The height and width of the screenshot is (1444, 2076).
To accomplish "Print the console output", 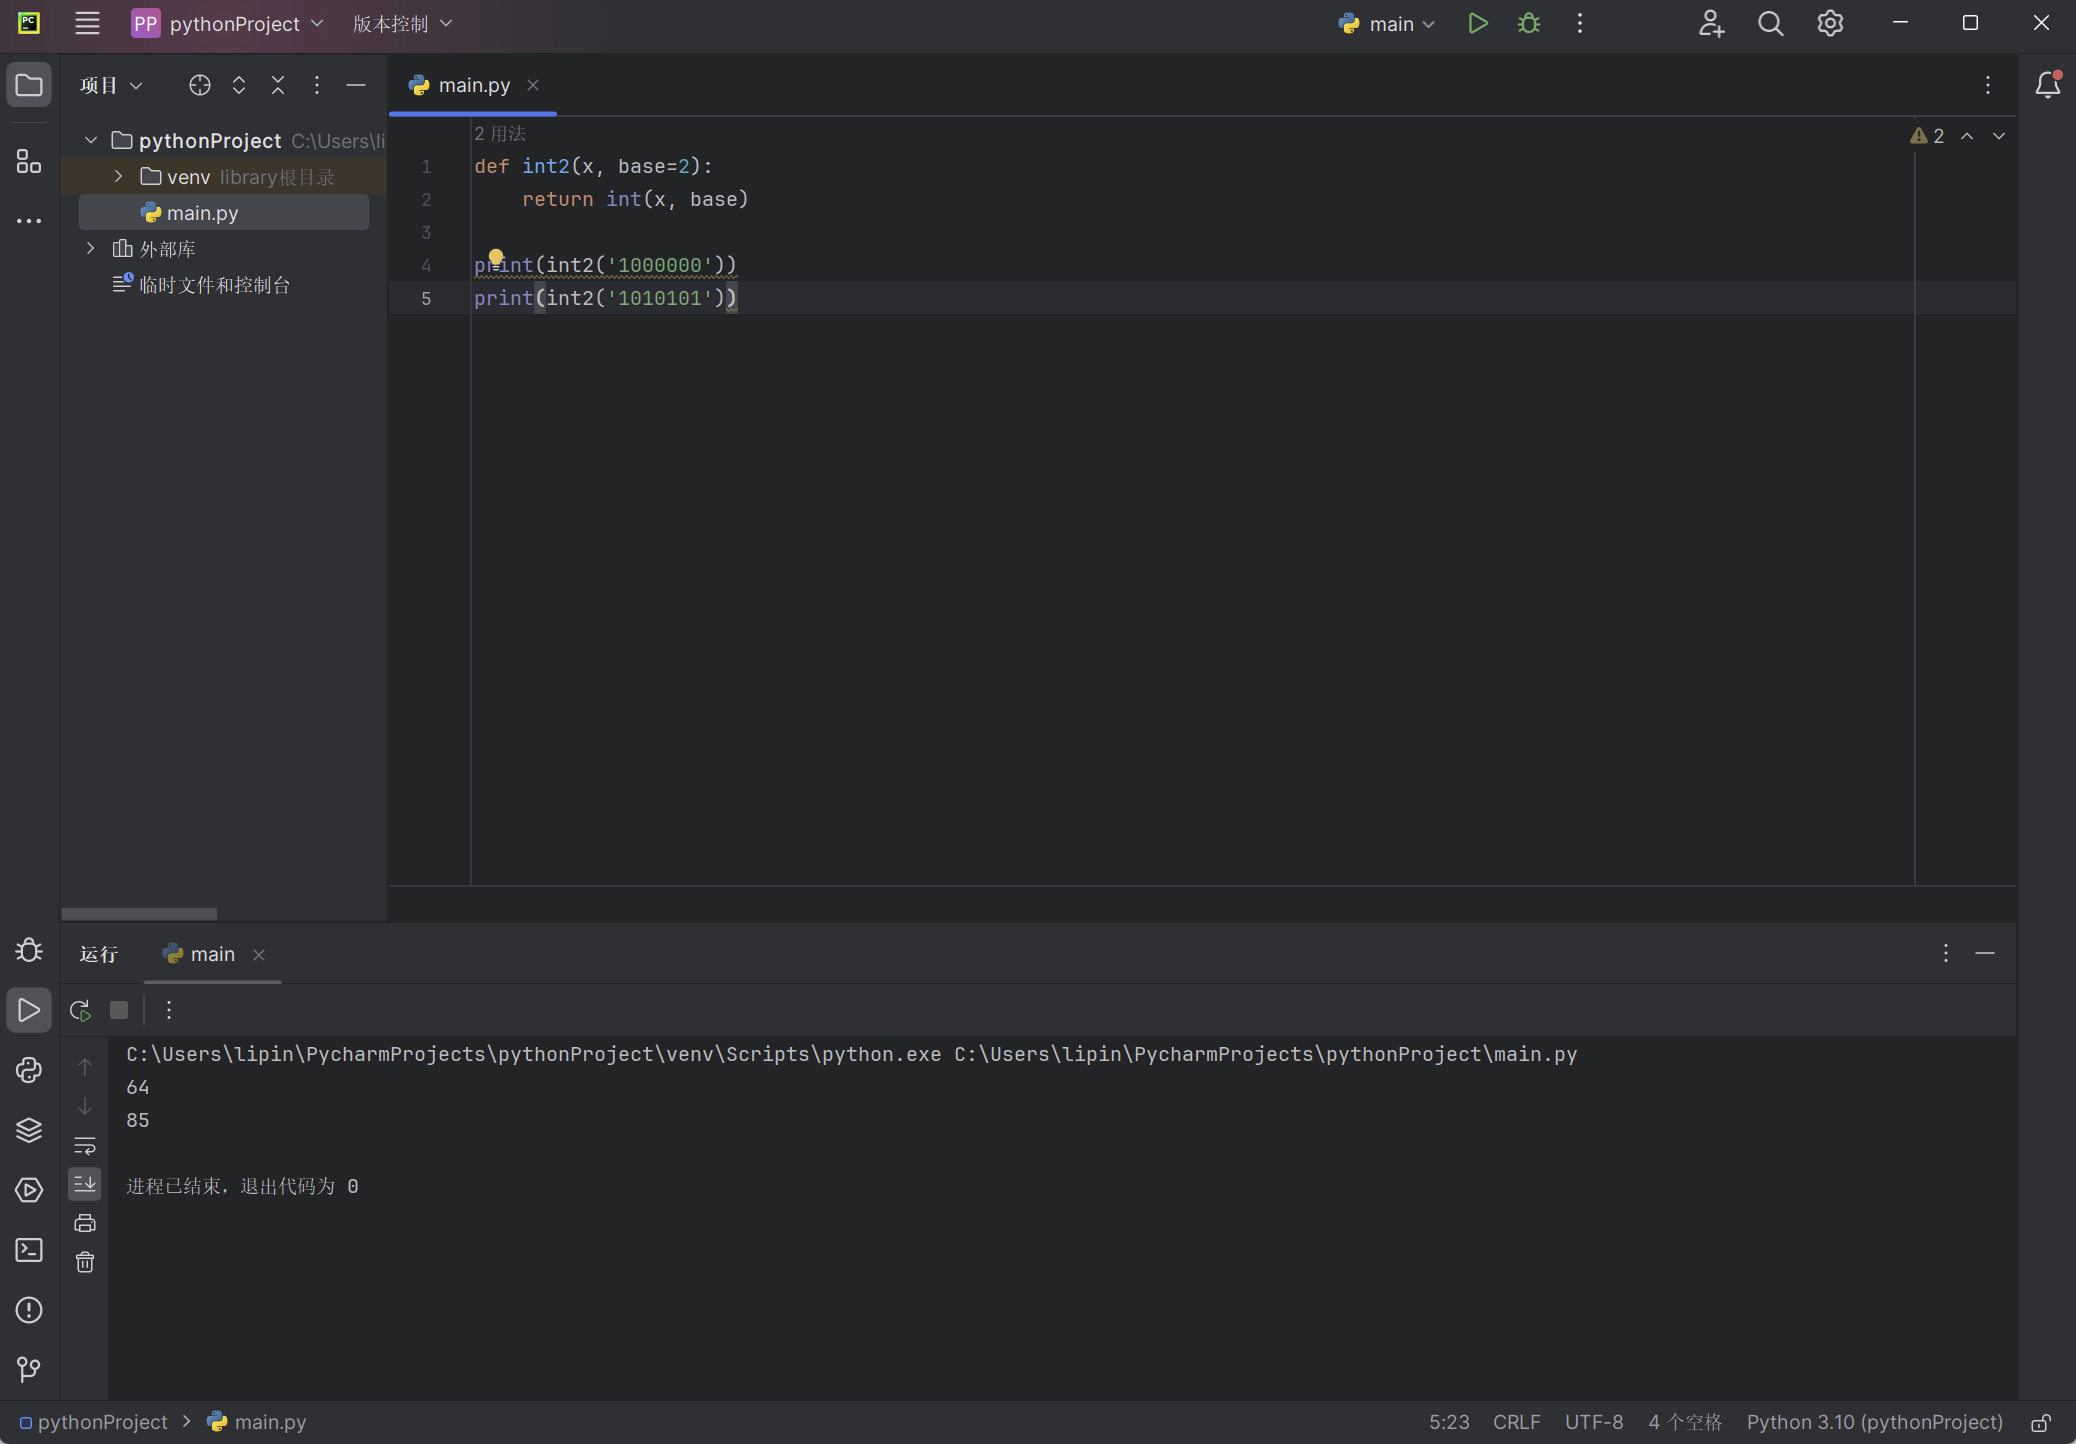I will [x=85, y=1223].
